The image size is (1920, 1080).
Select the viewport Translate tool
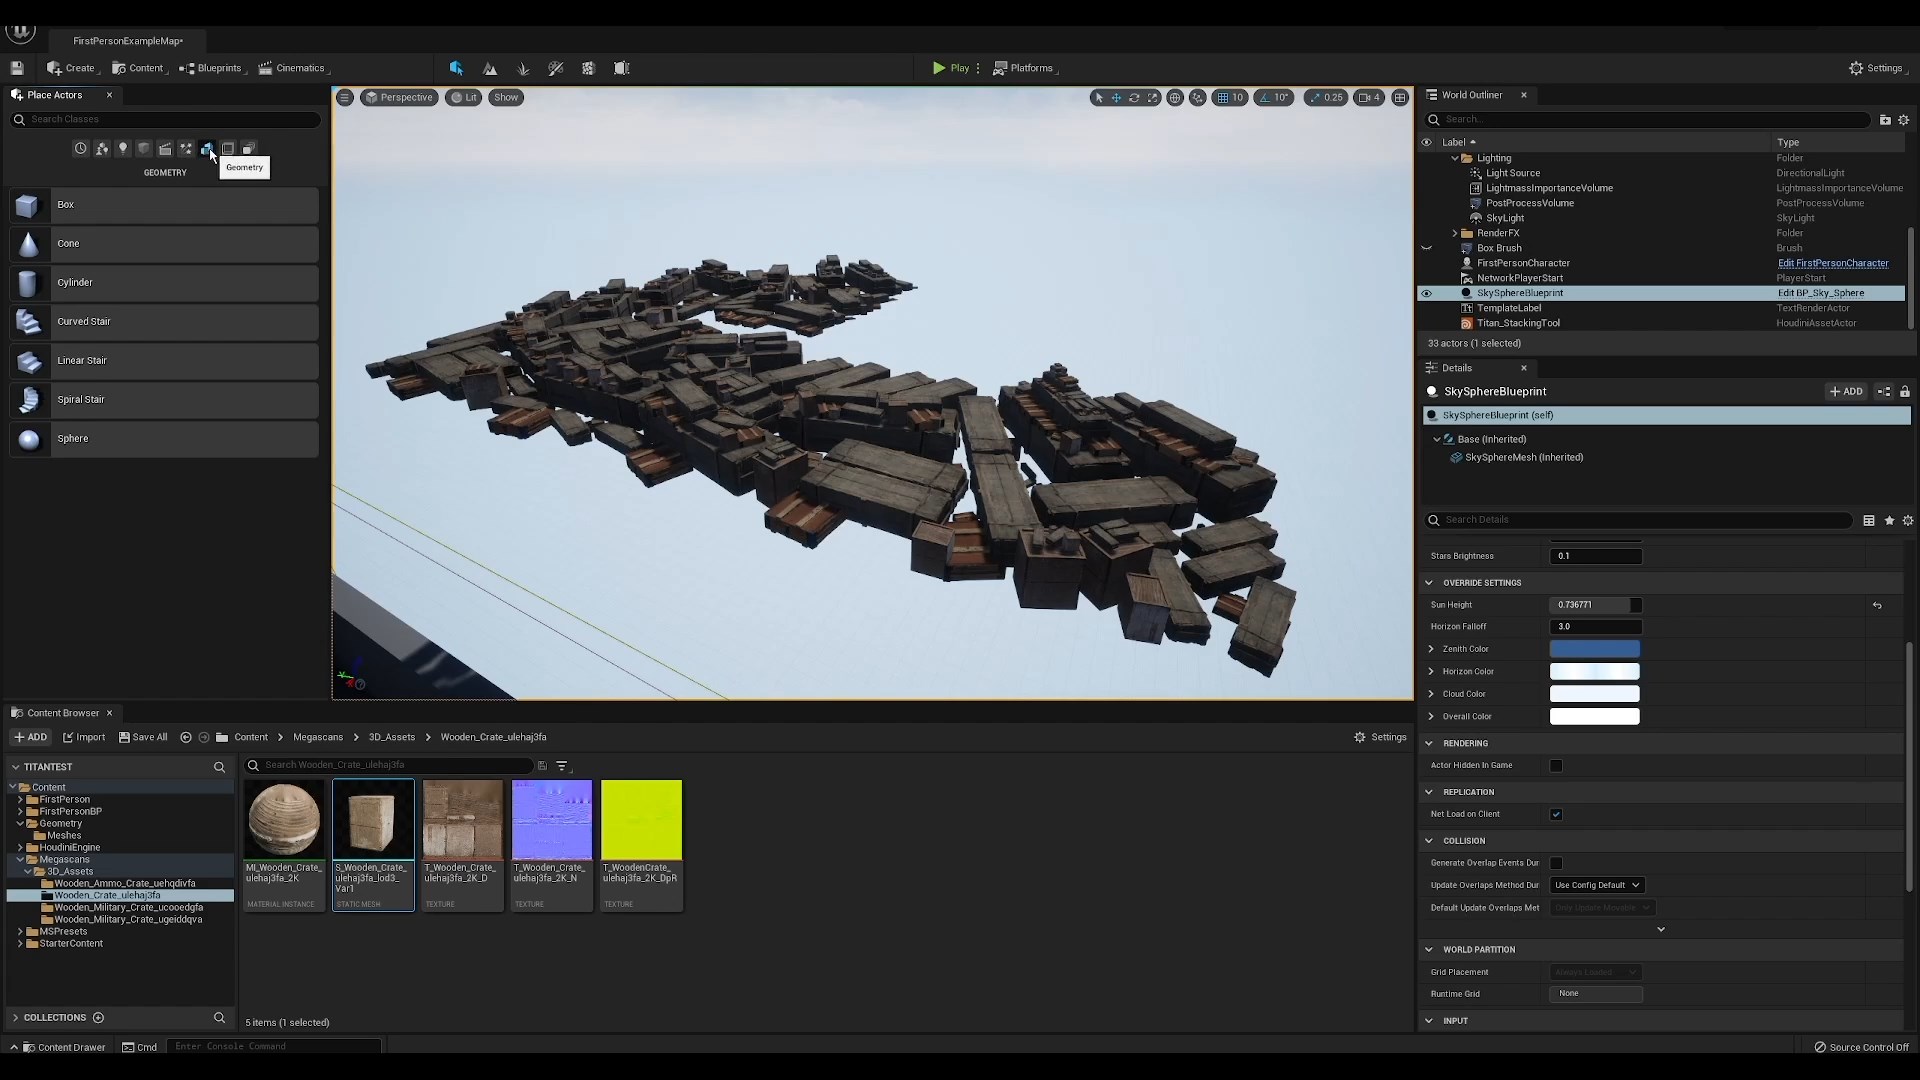tap(1116, 97)
